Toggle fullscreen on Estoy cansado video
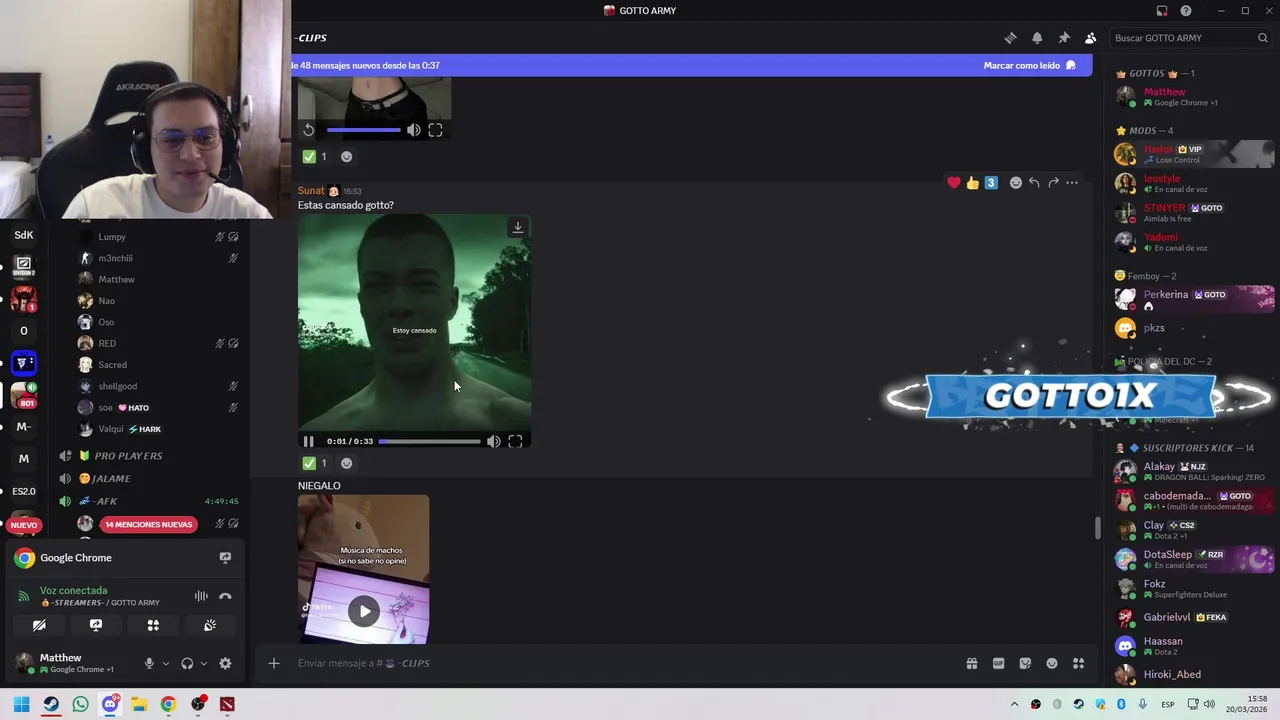The width and height of the screenshot is (1280, 720). pos(515,441)
